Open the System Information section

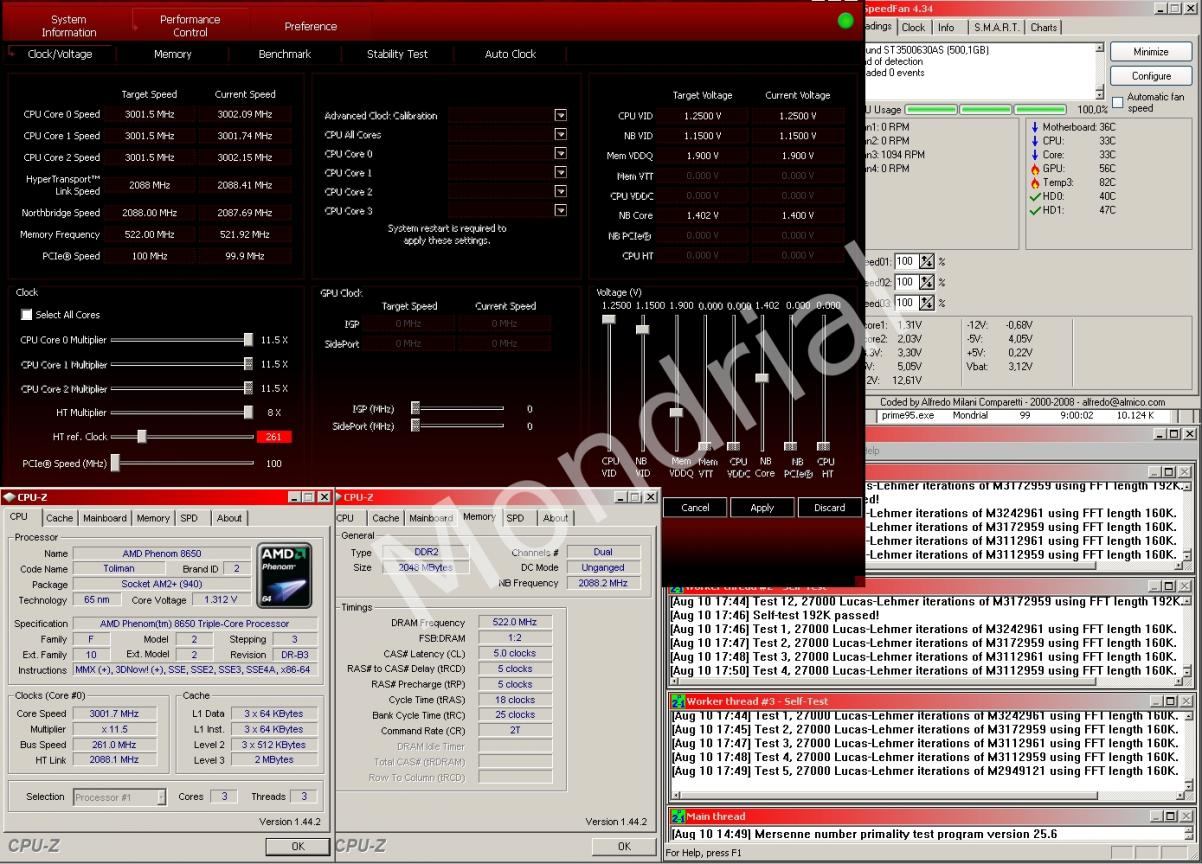[69, 26]
